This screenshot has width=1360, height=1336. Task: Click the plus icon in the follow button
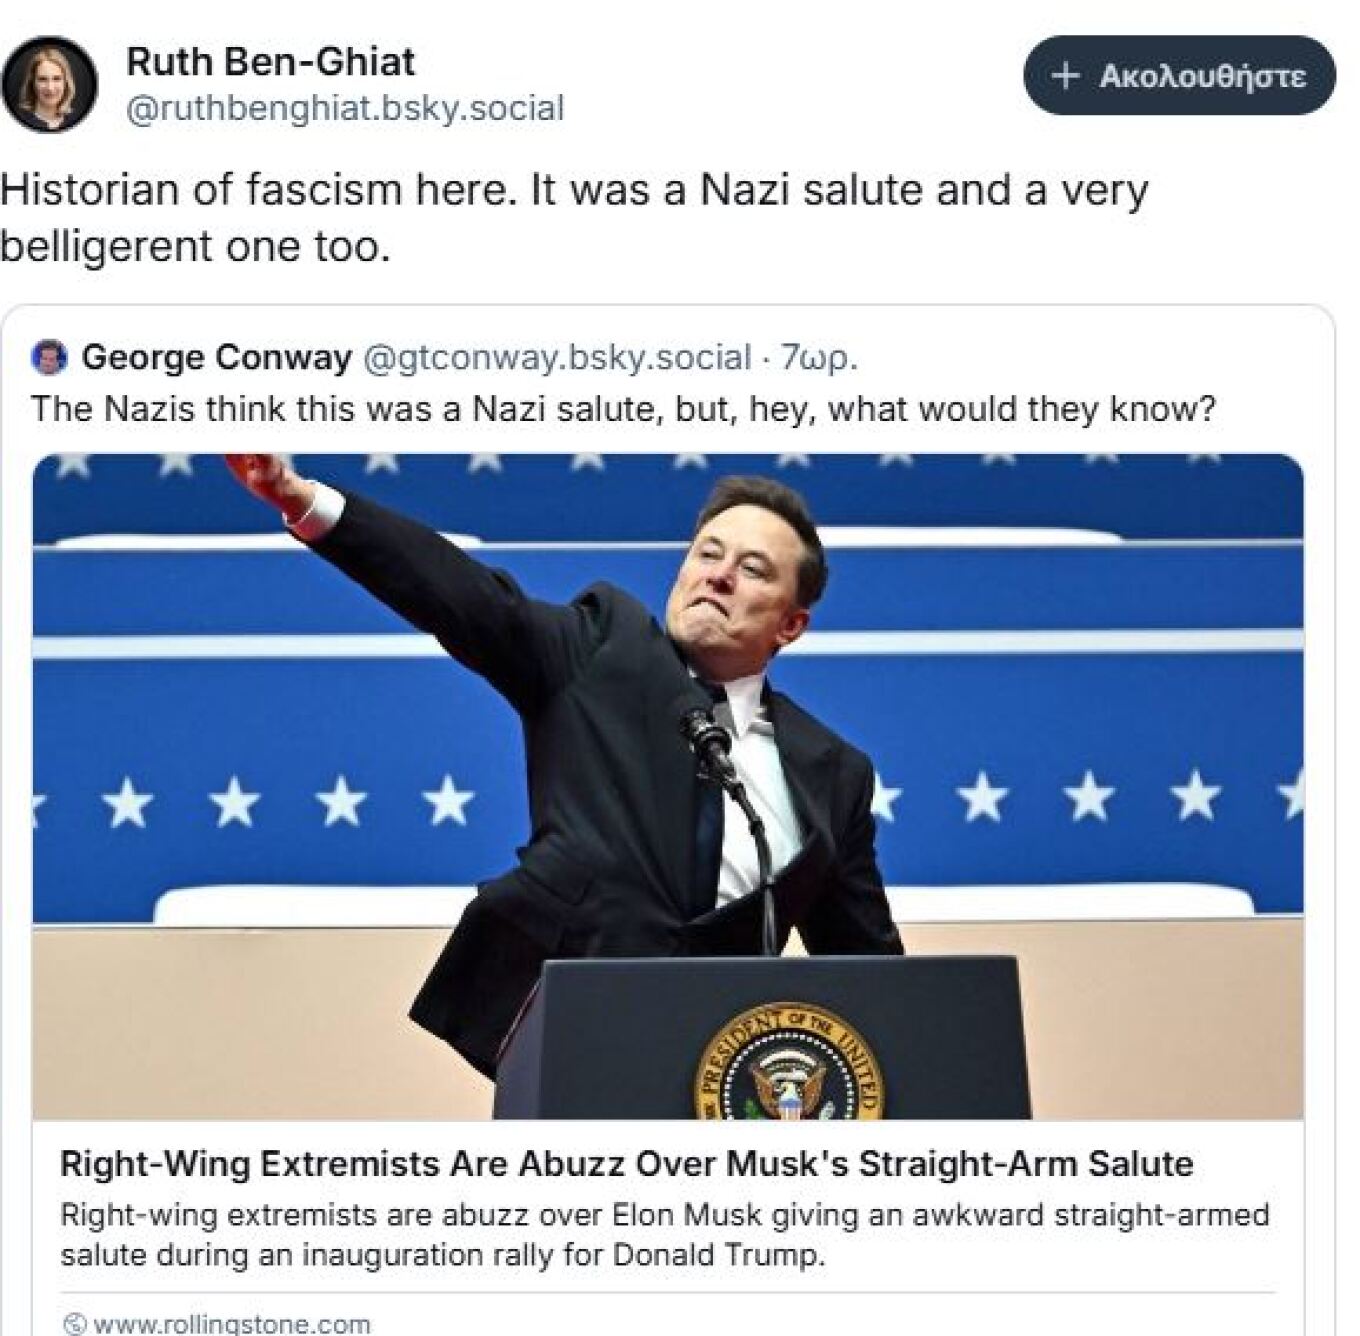coord(1066,76)
